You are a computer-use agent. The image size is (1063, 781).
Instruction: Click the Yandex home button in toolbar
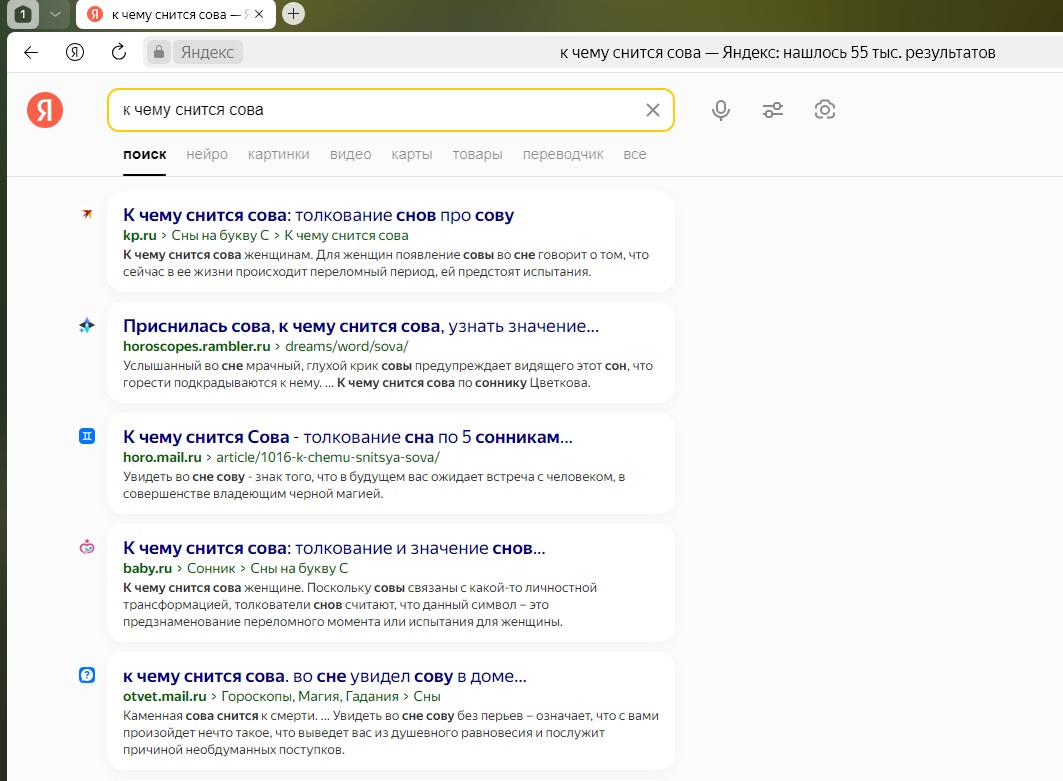click(75, 52)
